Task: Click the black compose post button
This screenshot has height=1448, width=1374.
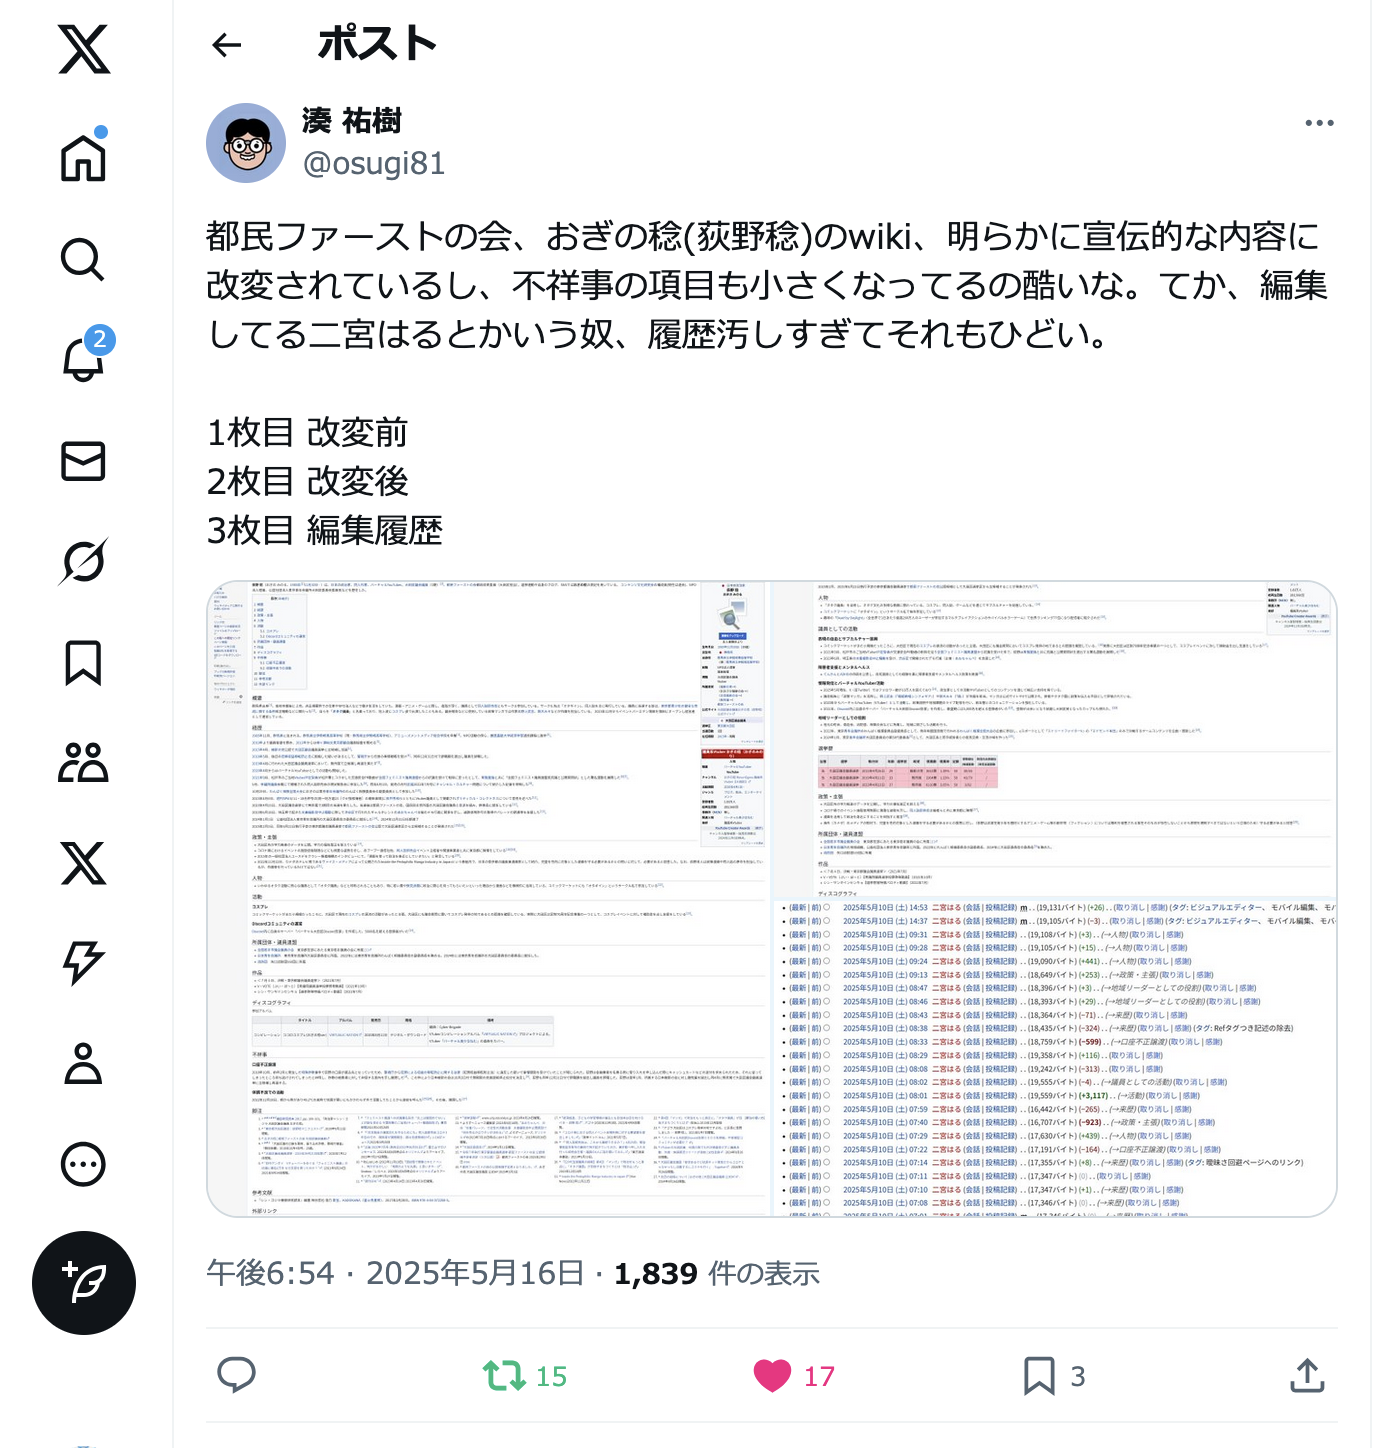Action: coord(84,1282)
